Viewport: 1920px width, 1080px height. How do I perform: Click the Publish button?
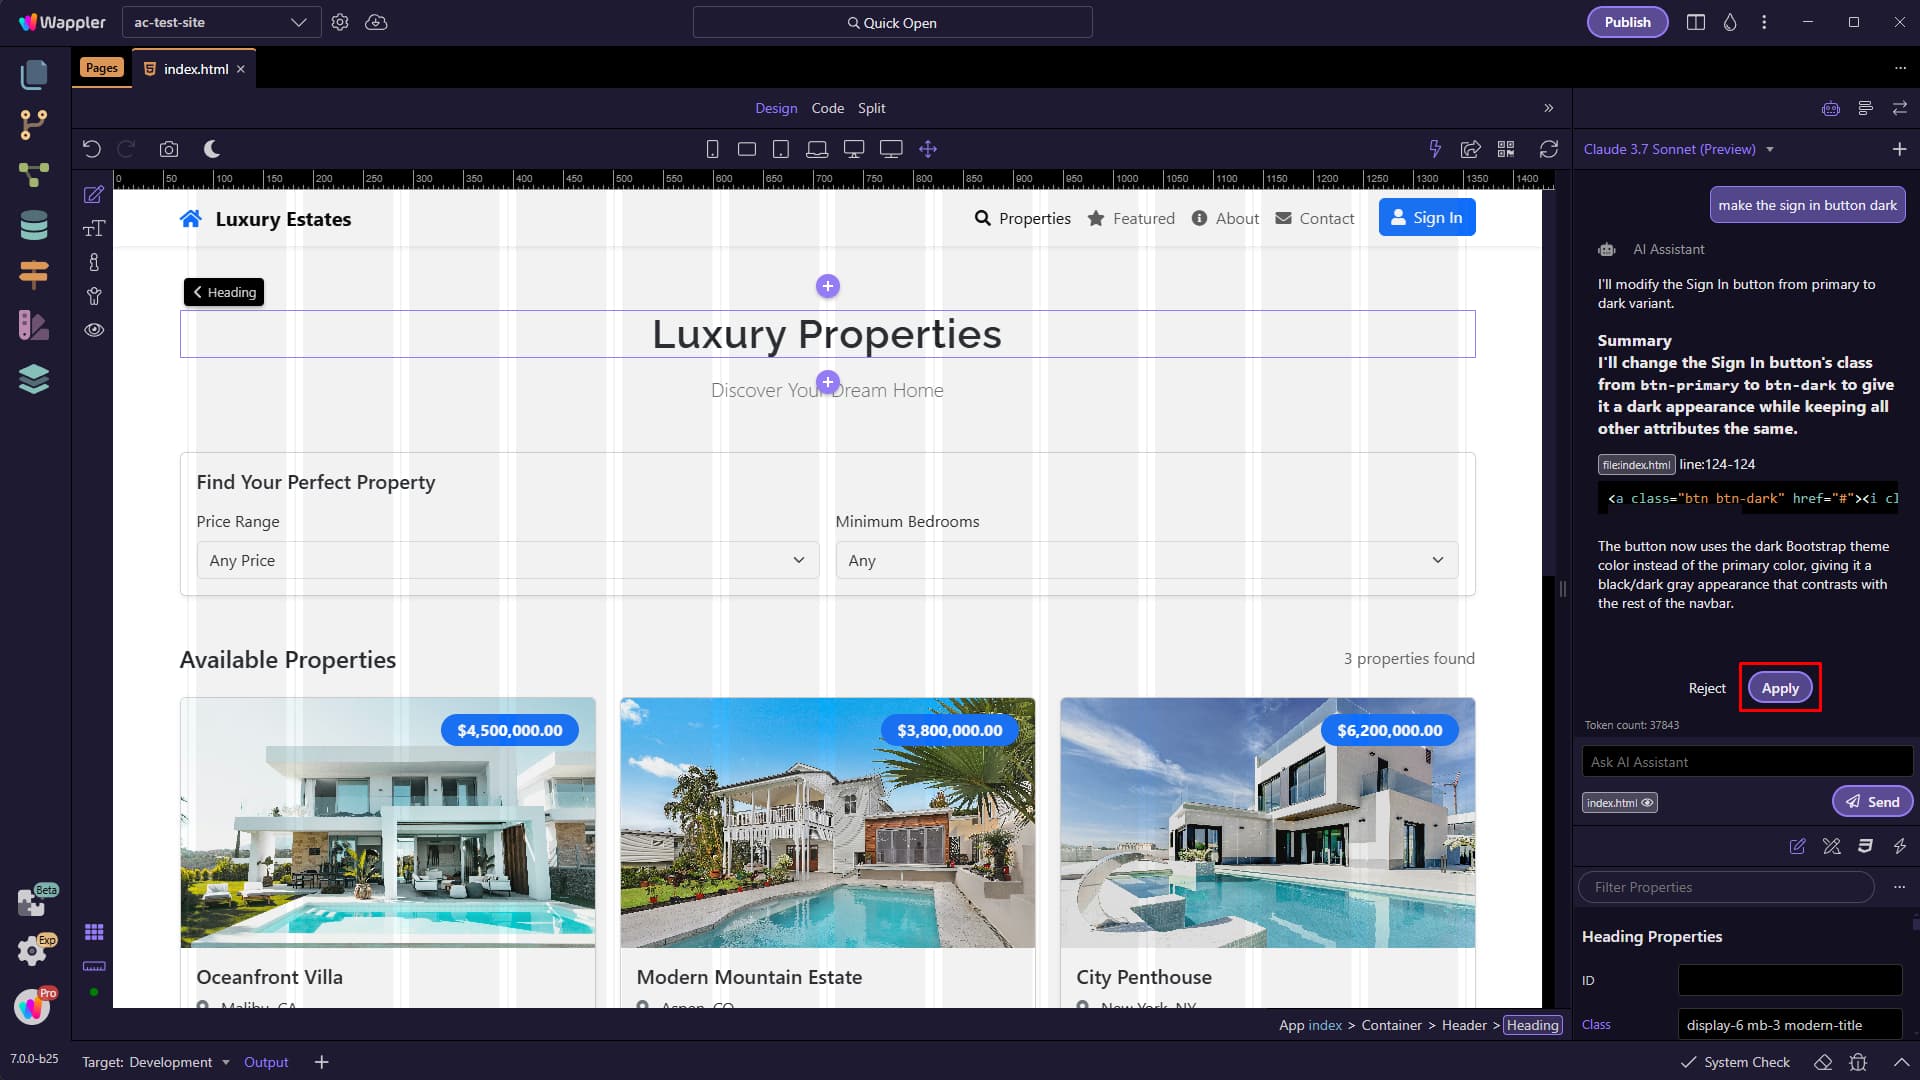pos(1627,22)
